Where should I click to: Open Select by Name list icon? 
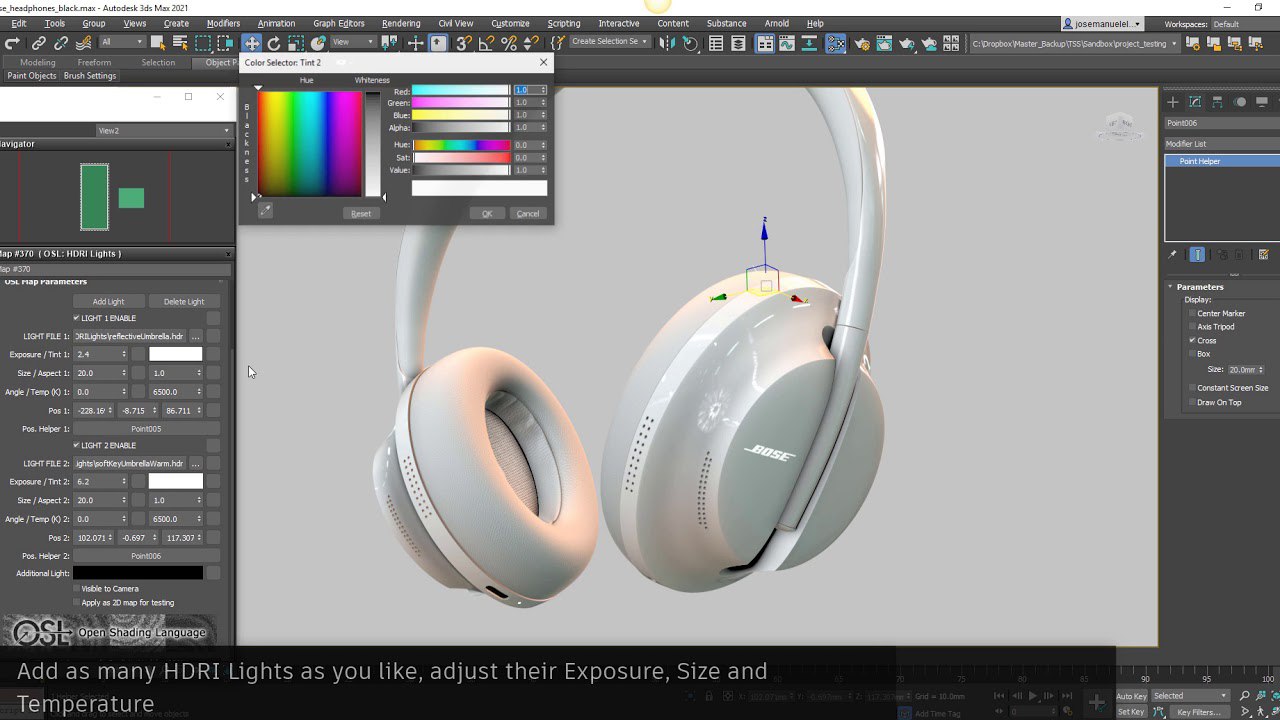(180, 43)
